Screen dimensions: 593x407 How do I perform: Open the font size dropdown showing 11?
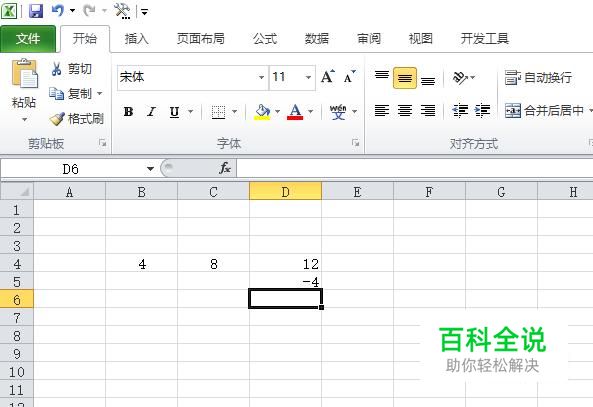[x=309, y=78]
